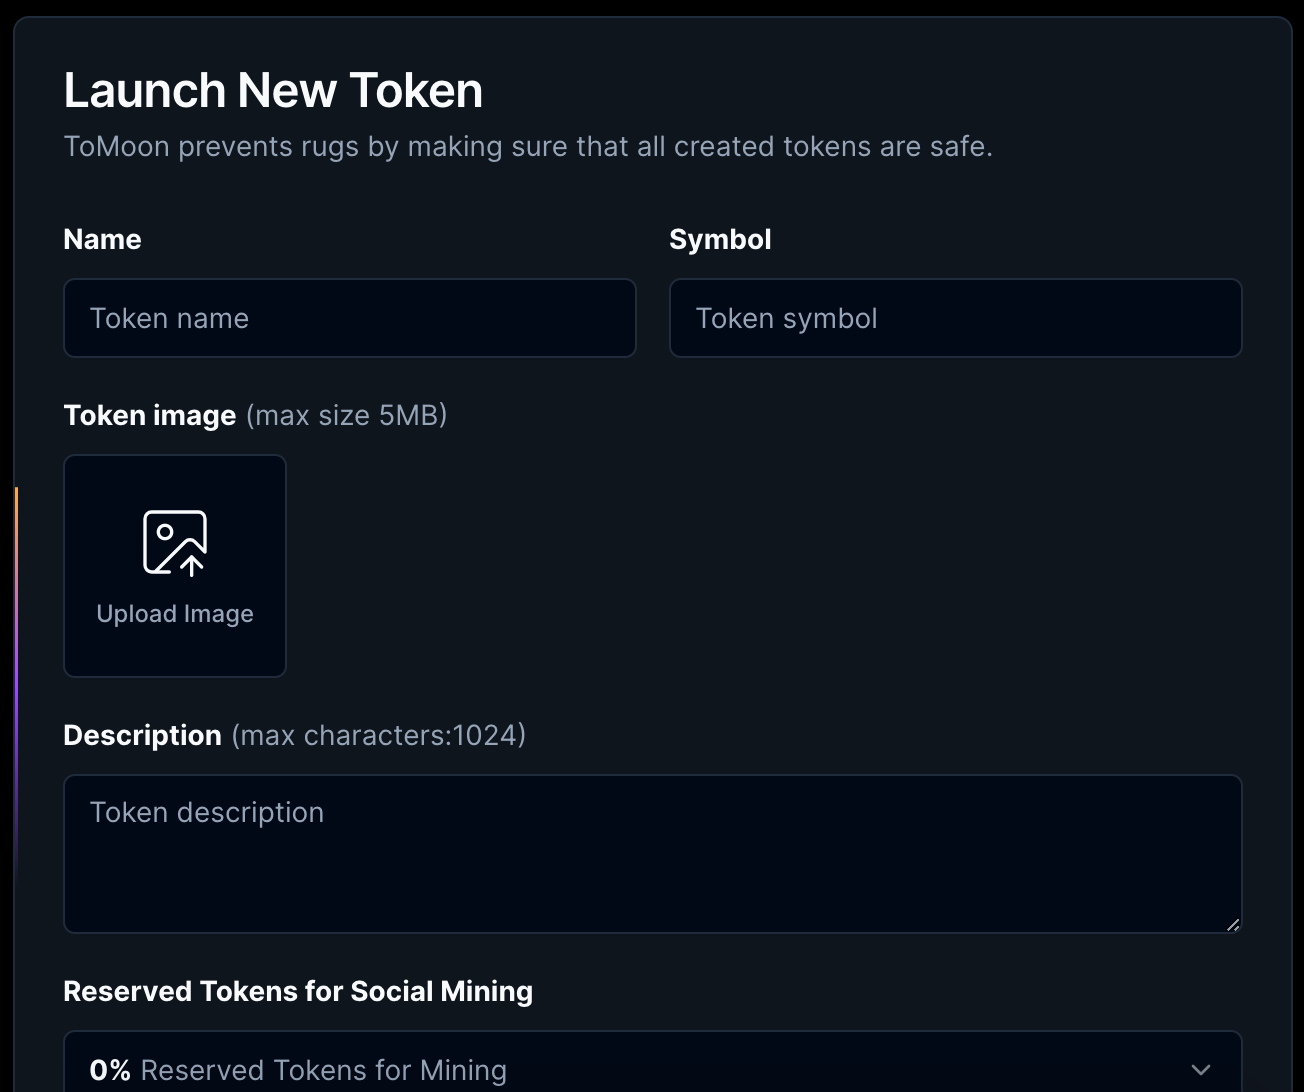Click the ToMoon prevents rugs subtitle text
The width and height of the screenshot is (1304, 1092).
coord(528,147)
